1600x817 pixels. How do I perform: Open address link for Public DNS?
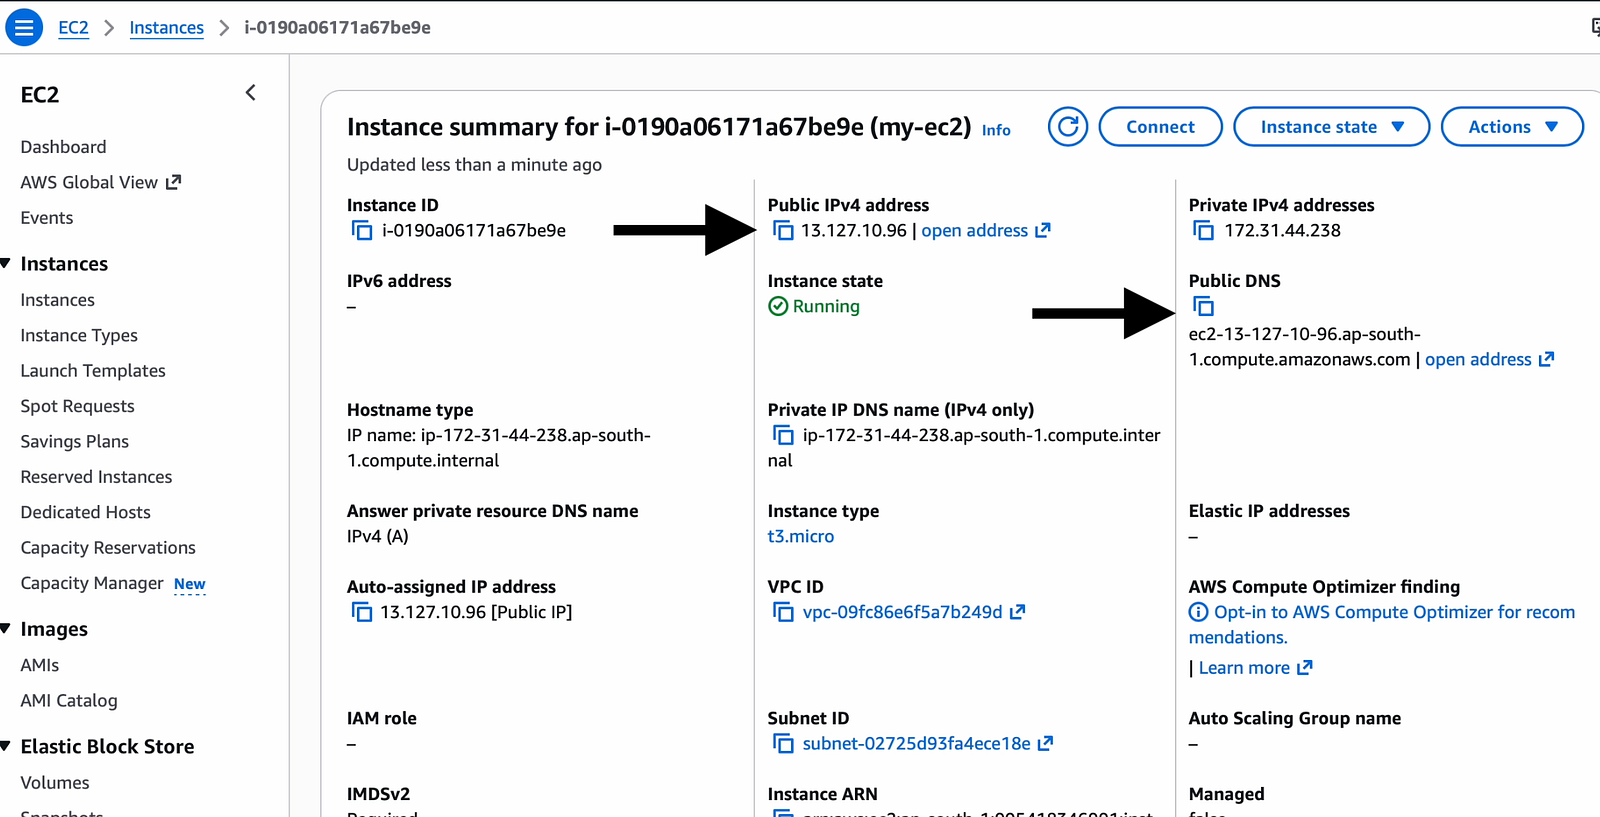tap(1478, 360)
